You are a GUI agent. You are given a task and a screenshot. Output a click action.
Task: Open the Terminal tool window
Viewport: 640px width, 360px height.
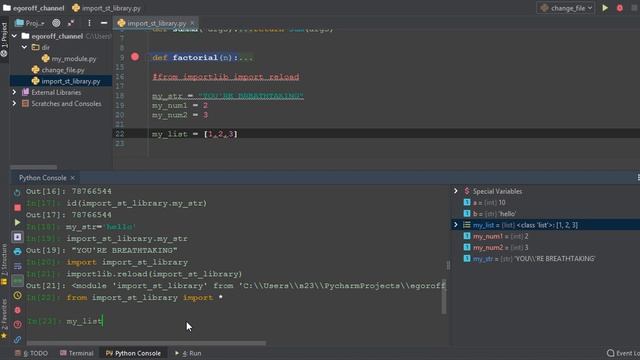(77, 353)
